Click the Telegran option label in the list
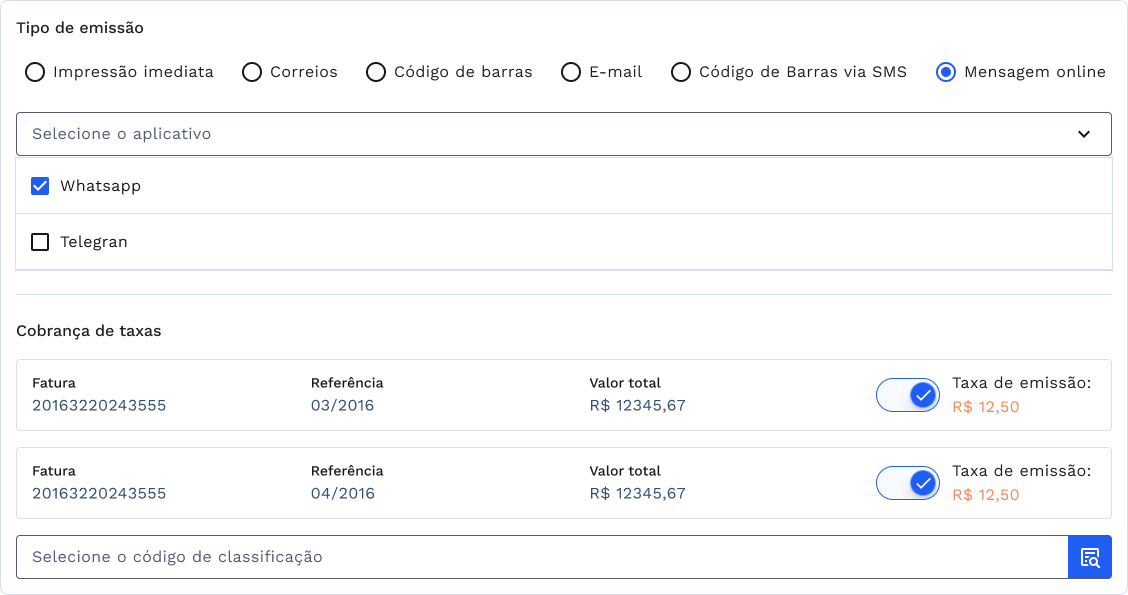The height and width of the screenshot is (595, 1128). 94,242
